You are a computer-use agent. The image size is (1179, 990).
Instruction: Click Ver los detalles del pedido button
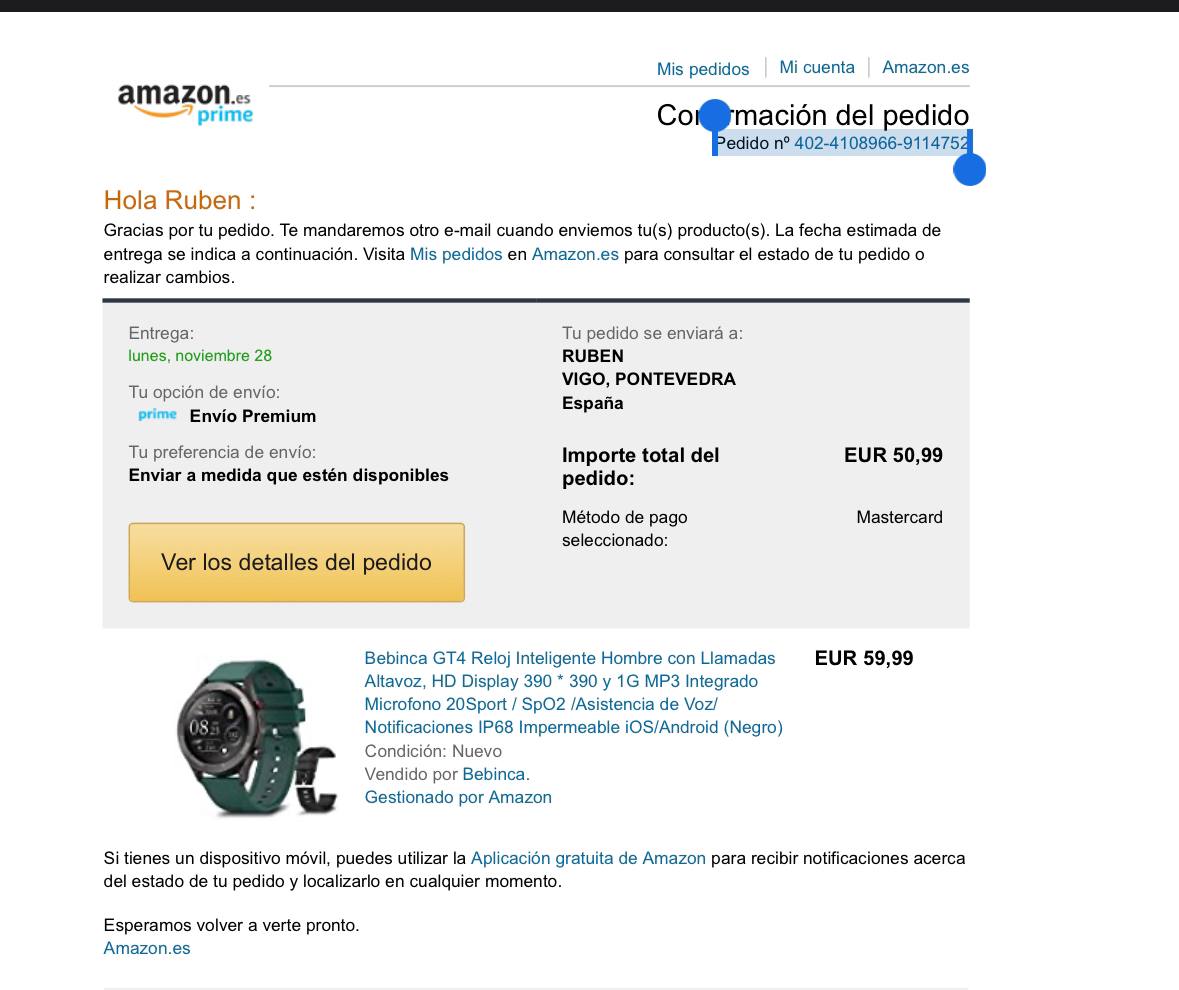tap(296, 562)
